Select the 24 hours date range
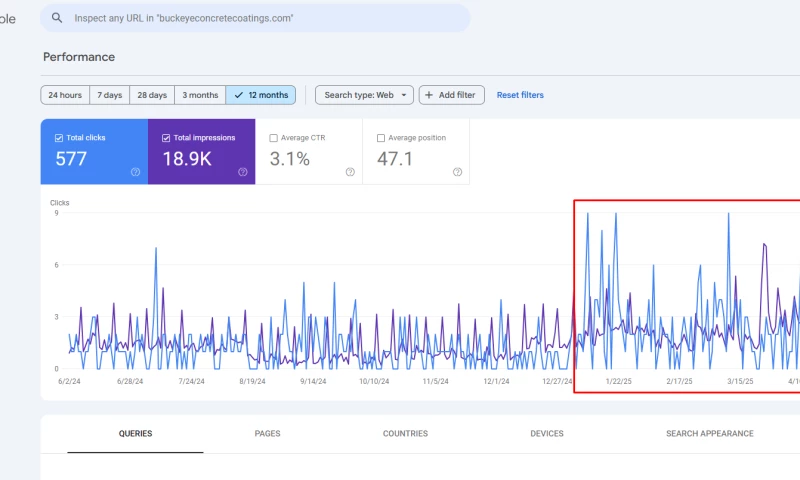The width and height of the screenshot is (800, 480). click(x=65, y=95)
